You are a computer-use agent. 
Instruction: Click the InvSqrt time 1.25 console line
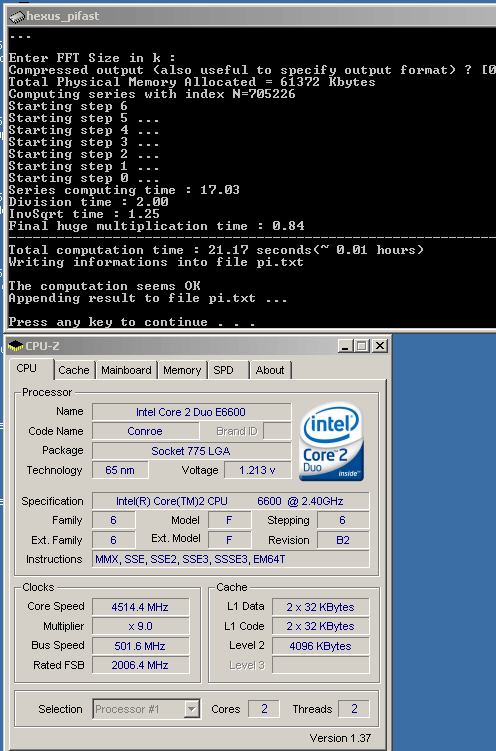click(84, 214)
